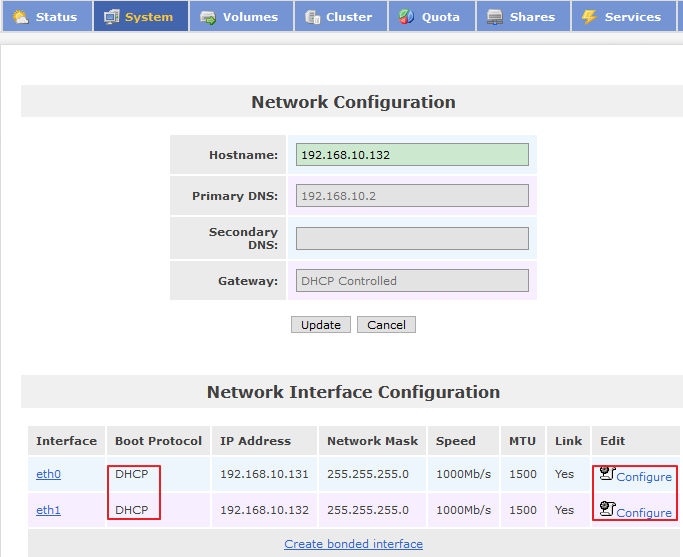
Task: Click the Update button
Action: click(321, 325)
